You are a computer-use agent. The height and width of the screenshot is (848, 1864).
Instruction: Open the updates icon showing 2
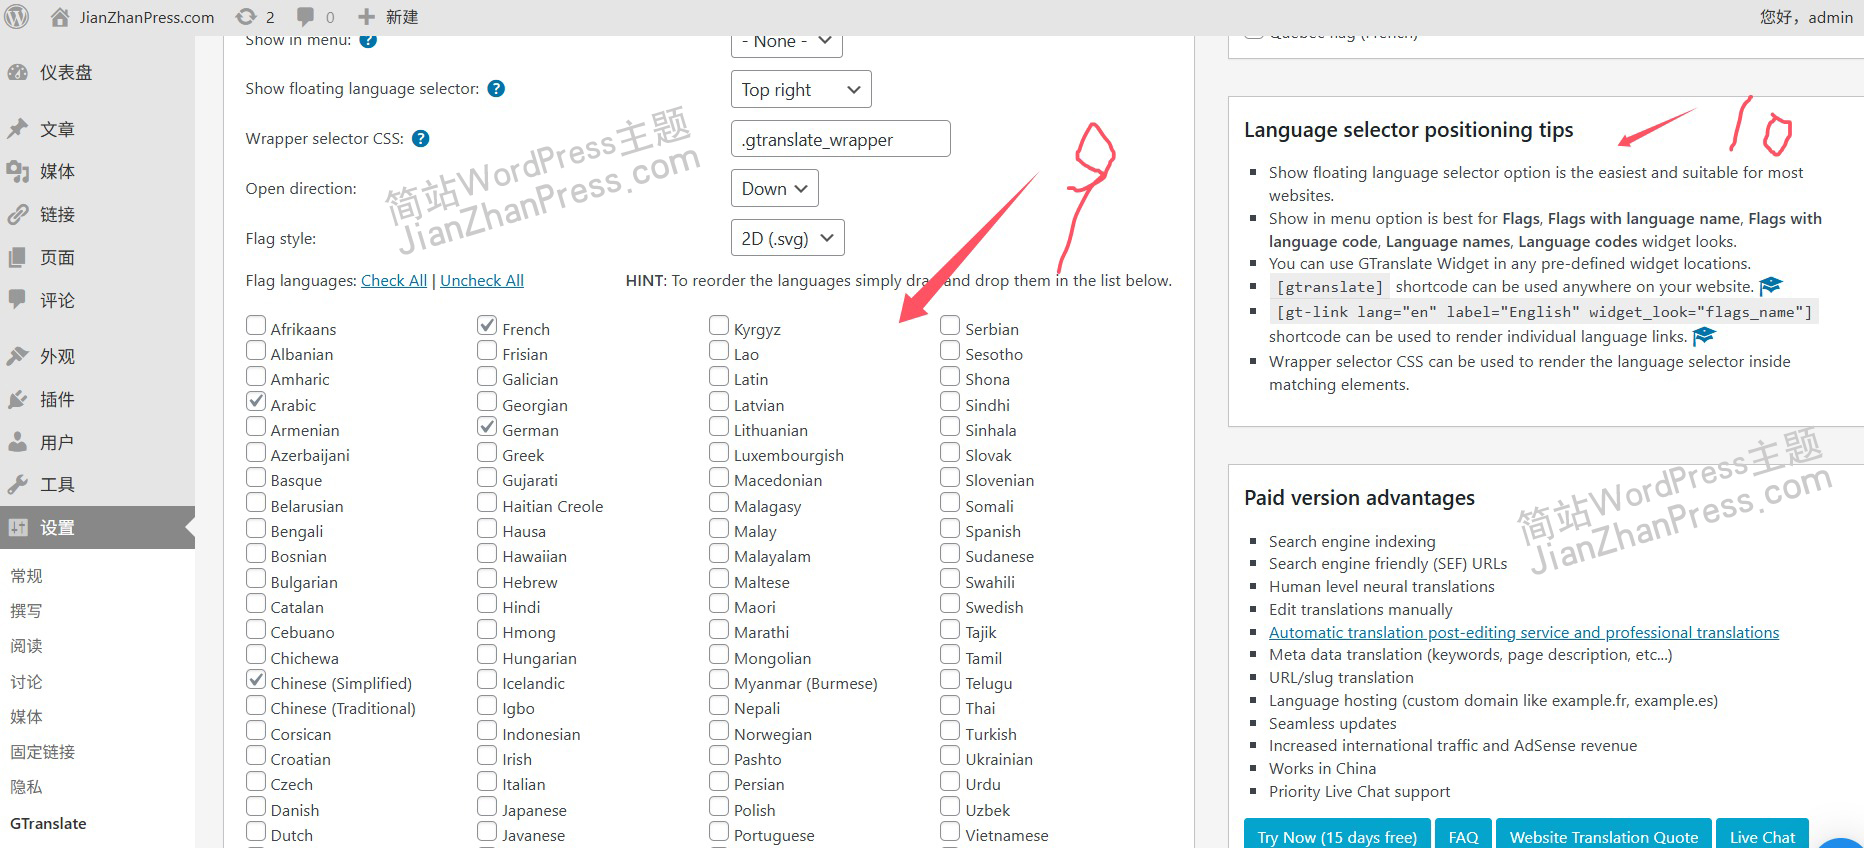[x=245, y=17]
